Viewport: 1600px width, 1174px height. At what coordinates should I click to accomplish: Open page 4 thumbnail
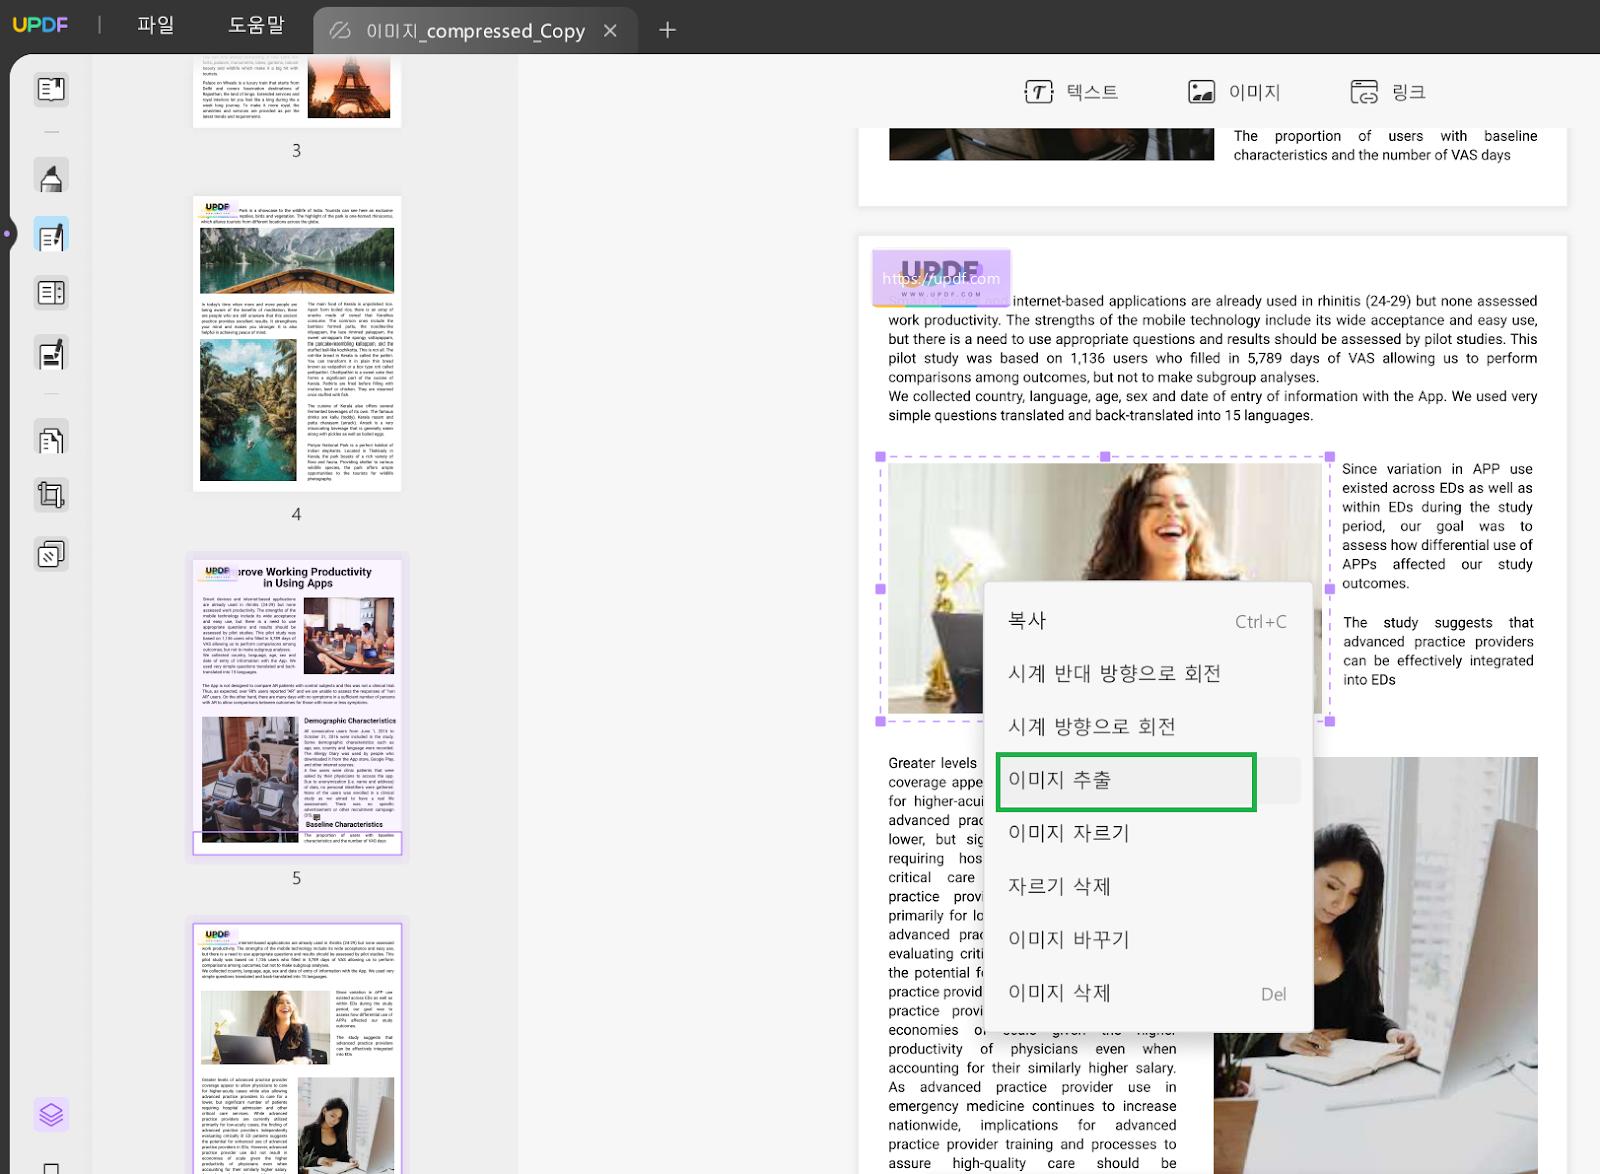[x=297, y=343]
